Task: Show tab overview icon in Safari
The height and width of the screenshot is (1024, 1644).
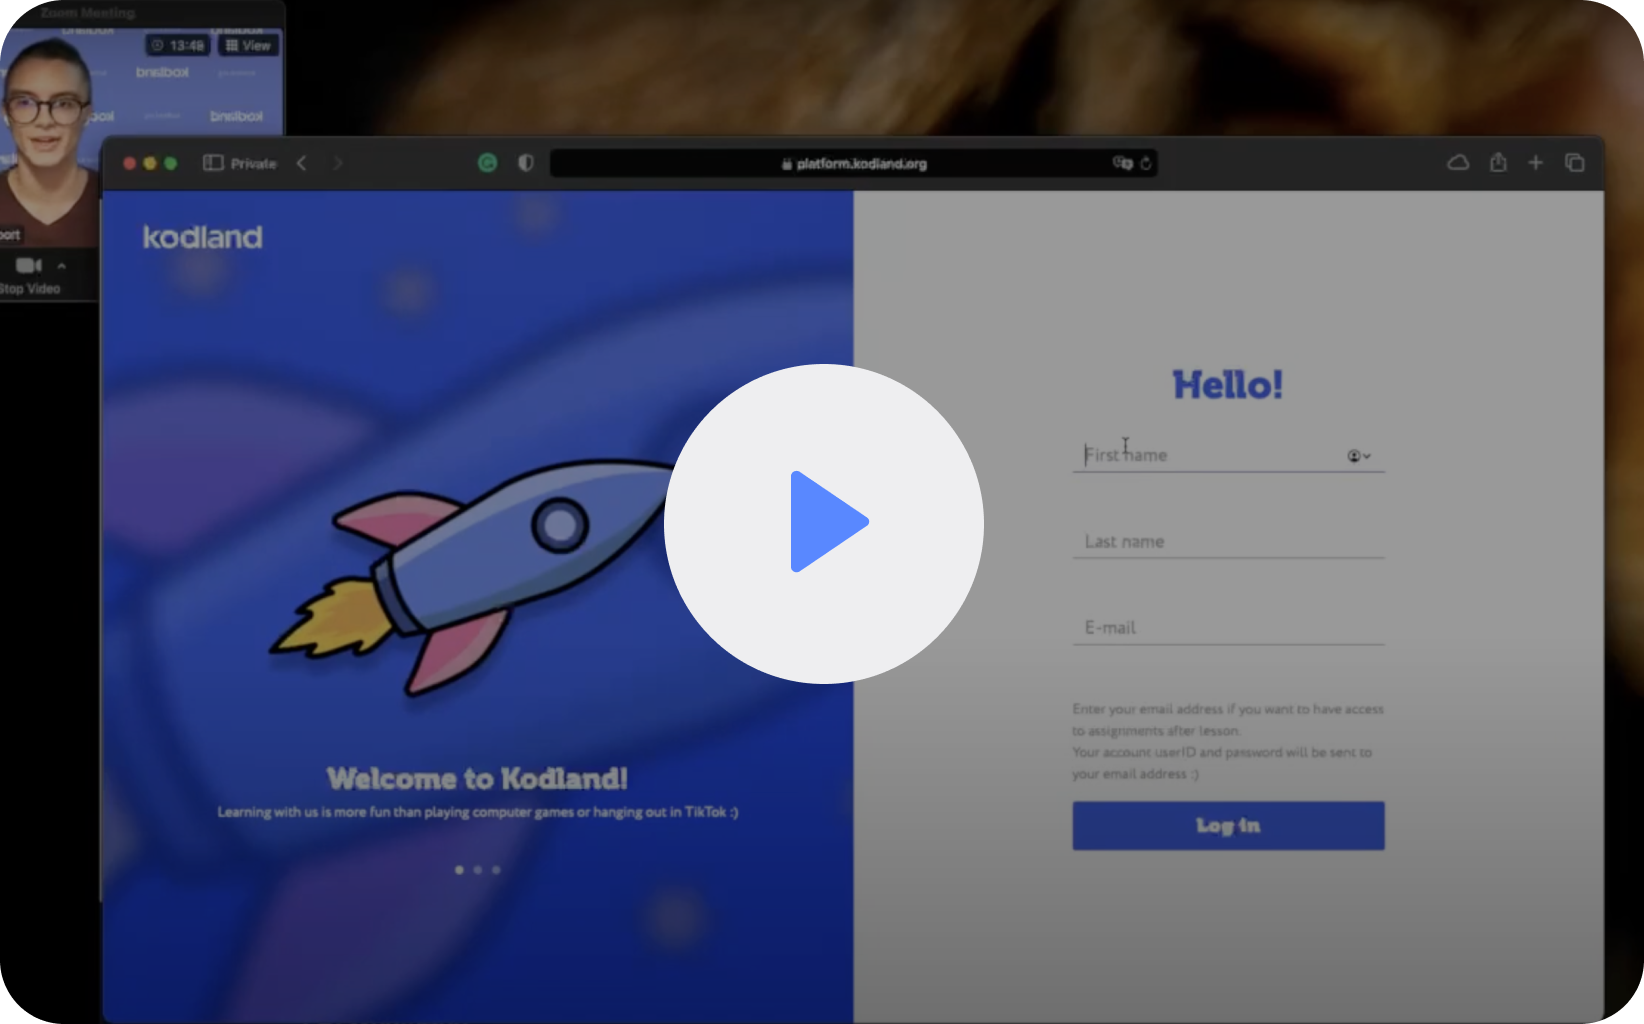Action: [x=1575, y=162]
